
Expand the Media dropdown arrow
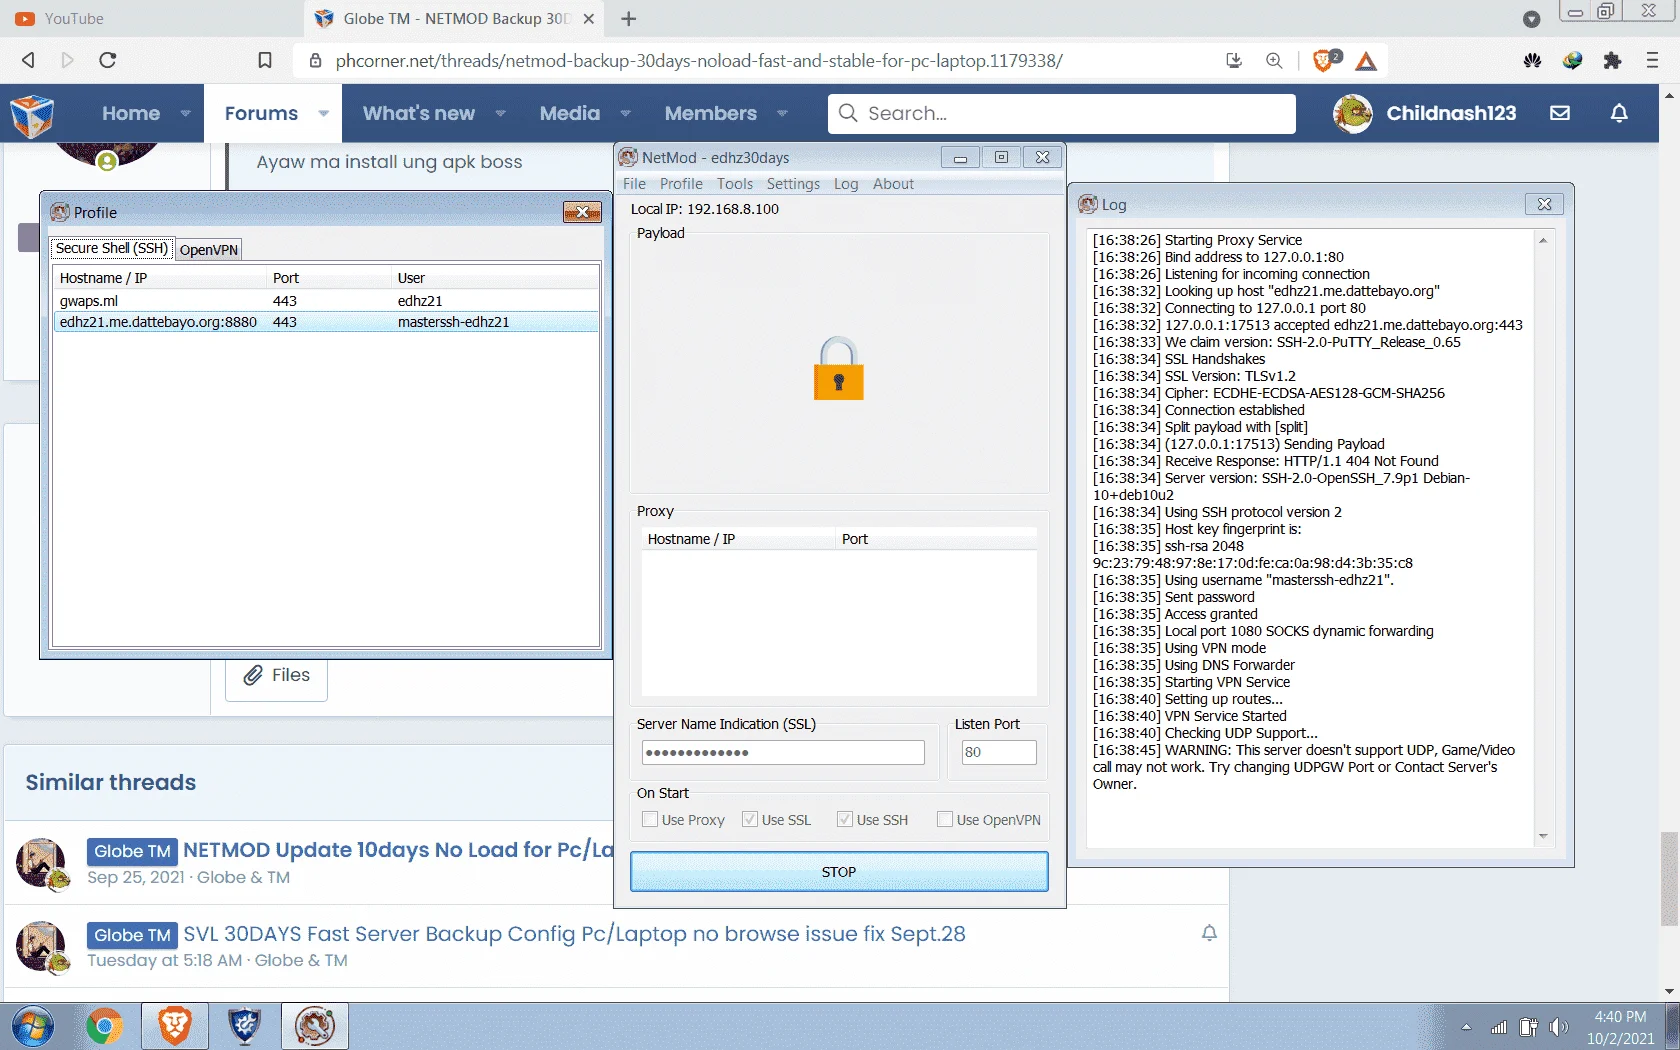click(x=626, y=114)
